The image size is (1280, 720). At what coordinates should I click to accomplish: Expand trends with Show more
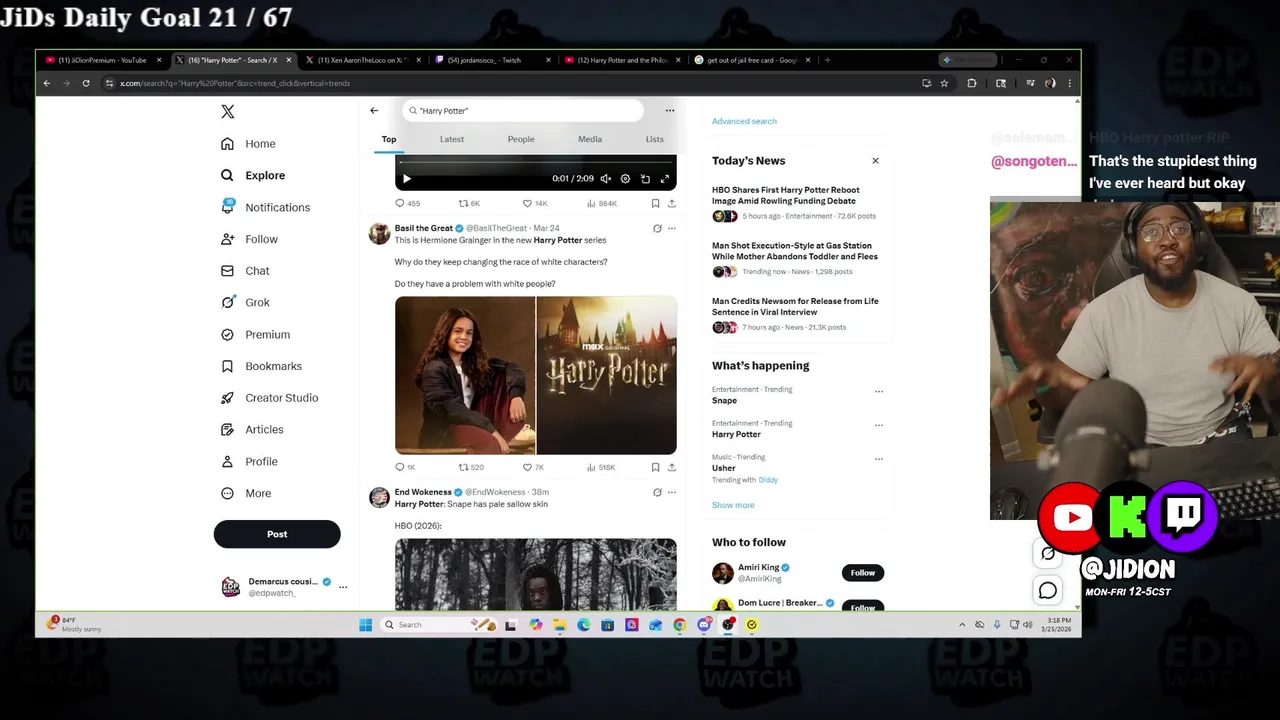(x=733, y=505)
